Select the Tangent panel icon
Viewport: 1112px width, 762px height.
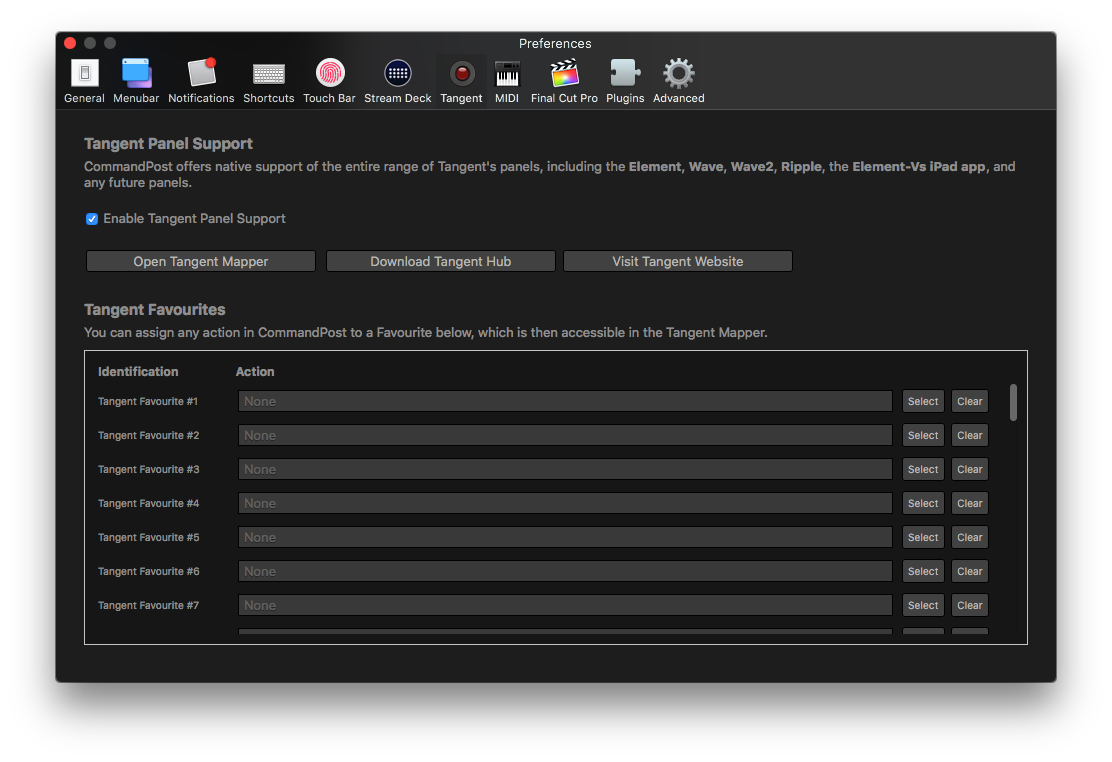[x=462, y=74]
